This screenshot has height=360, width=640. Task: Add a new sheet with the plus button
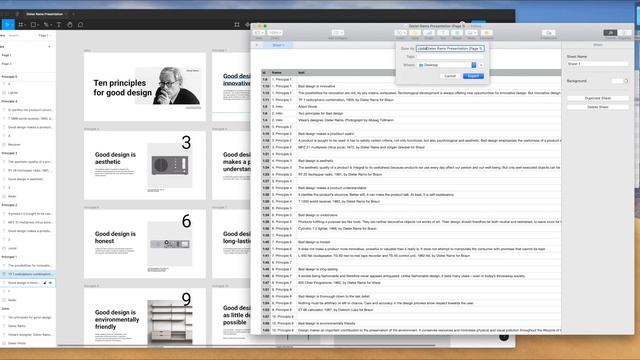point(257,45)
